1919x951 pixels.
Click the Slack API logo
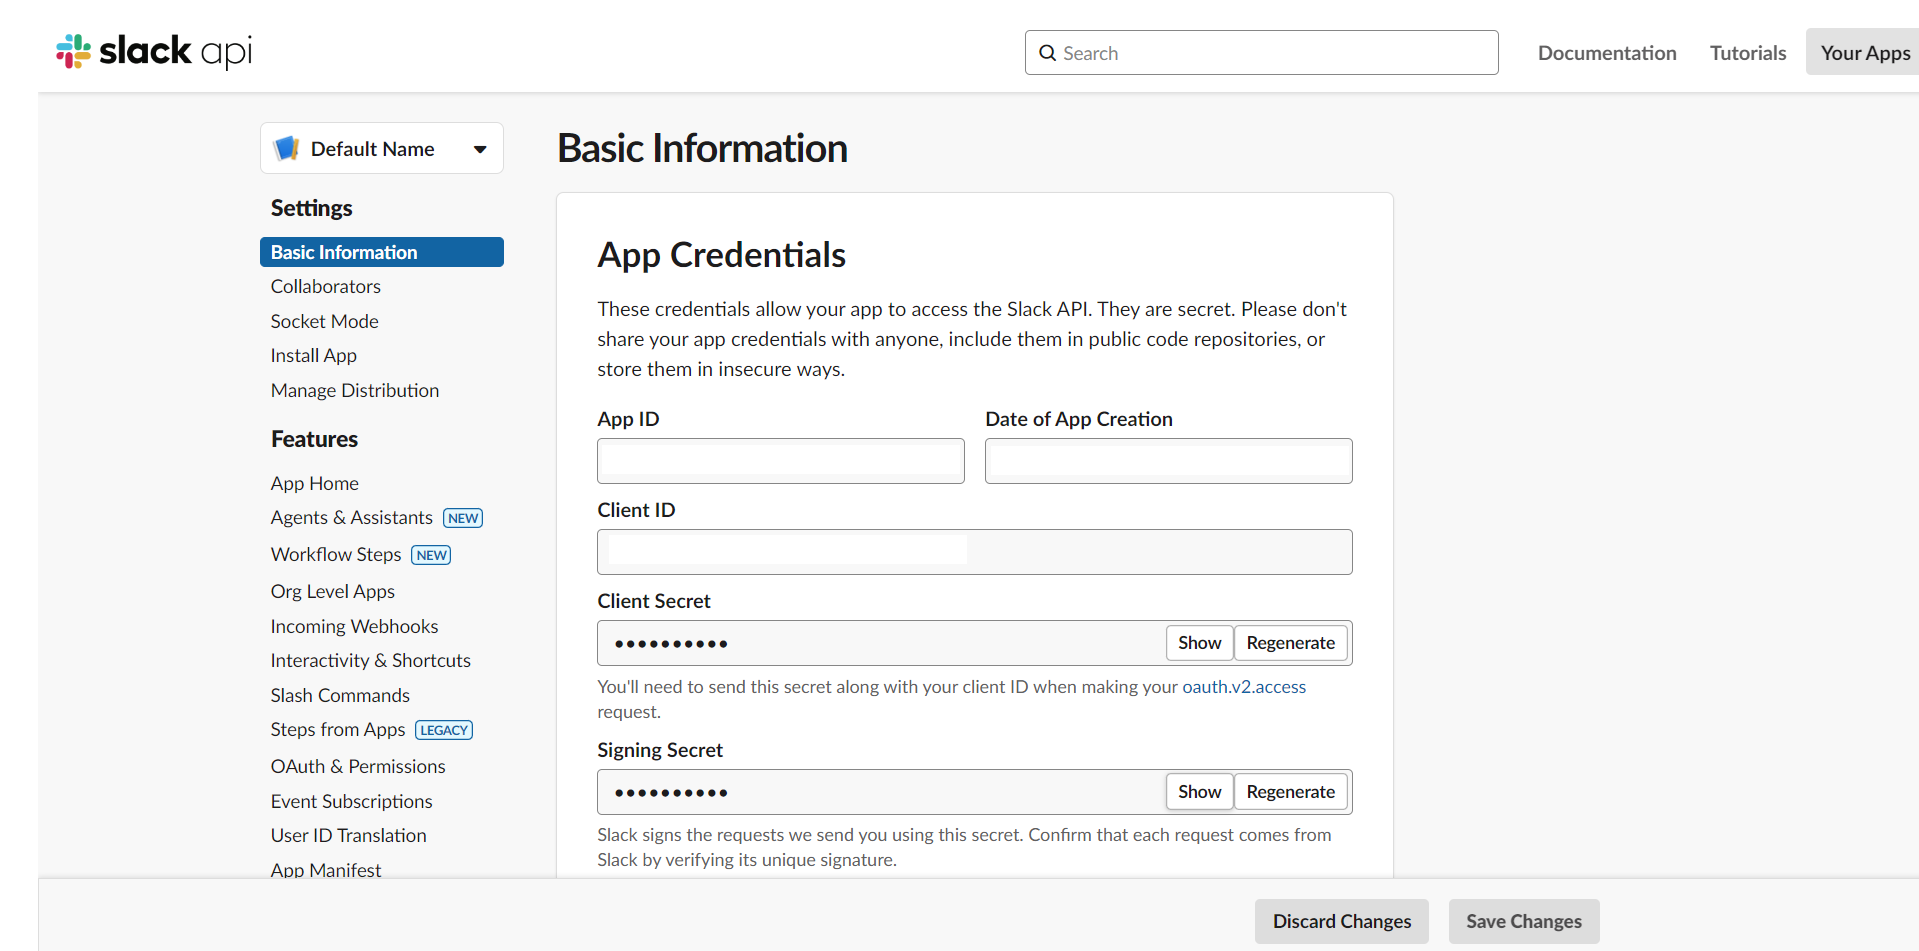click(152, 51)
